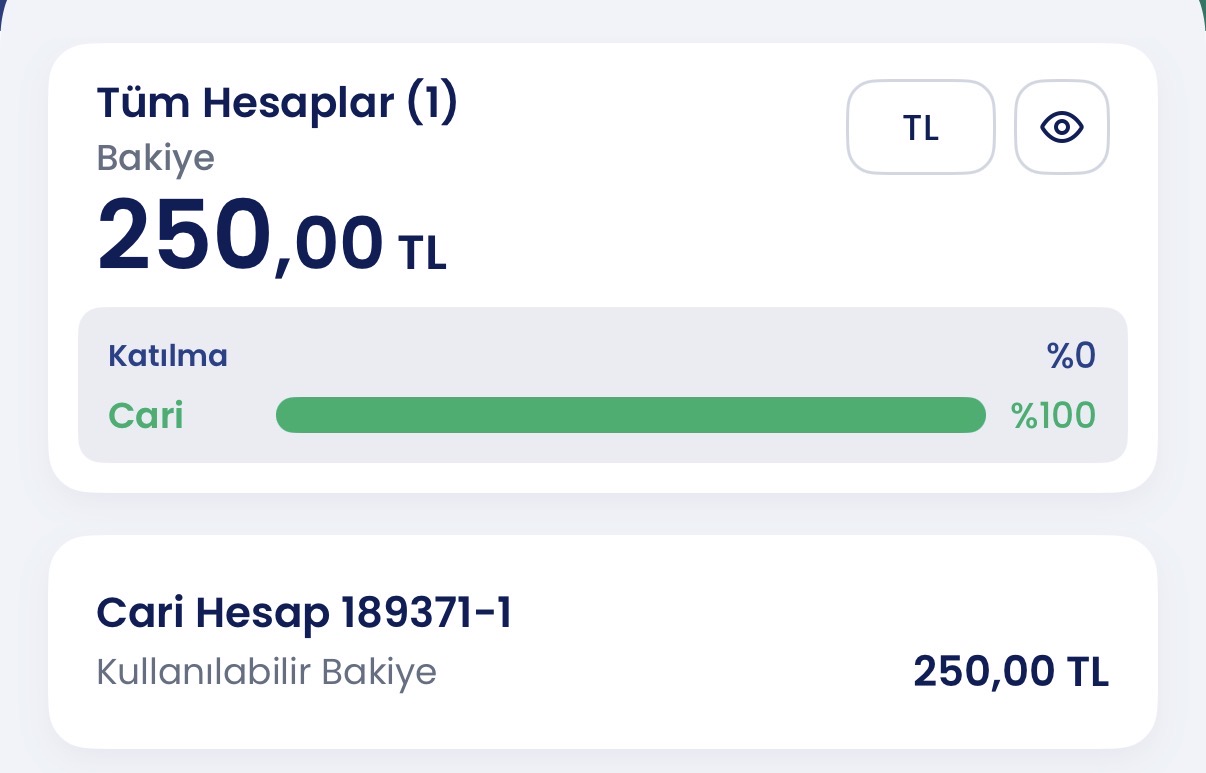Click the TL suffix beside total balance

(423, 253)
